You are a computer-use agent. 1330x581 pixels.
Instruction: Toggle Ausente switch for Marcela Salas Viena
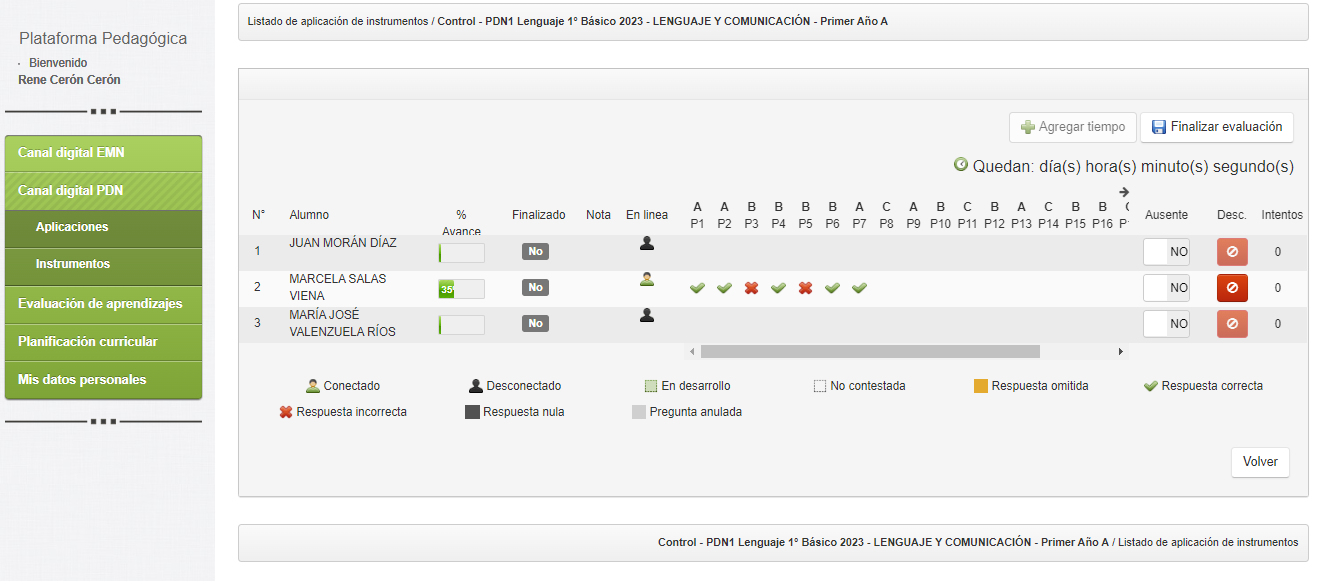[1166, 288]
